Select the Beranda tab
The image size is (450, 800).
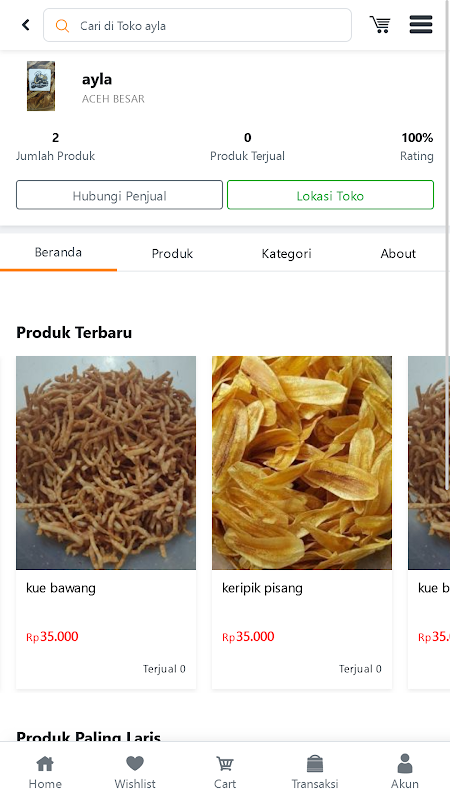pos(58,253)
